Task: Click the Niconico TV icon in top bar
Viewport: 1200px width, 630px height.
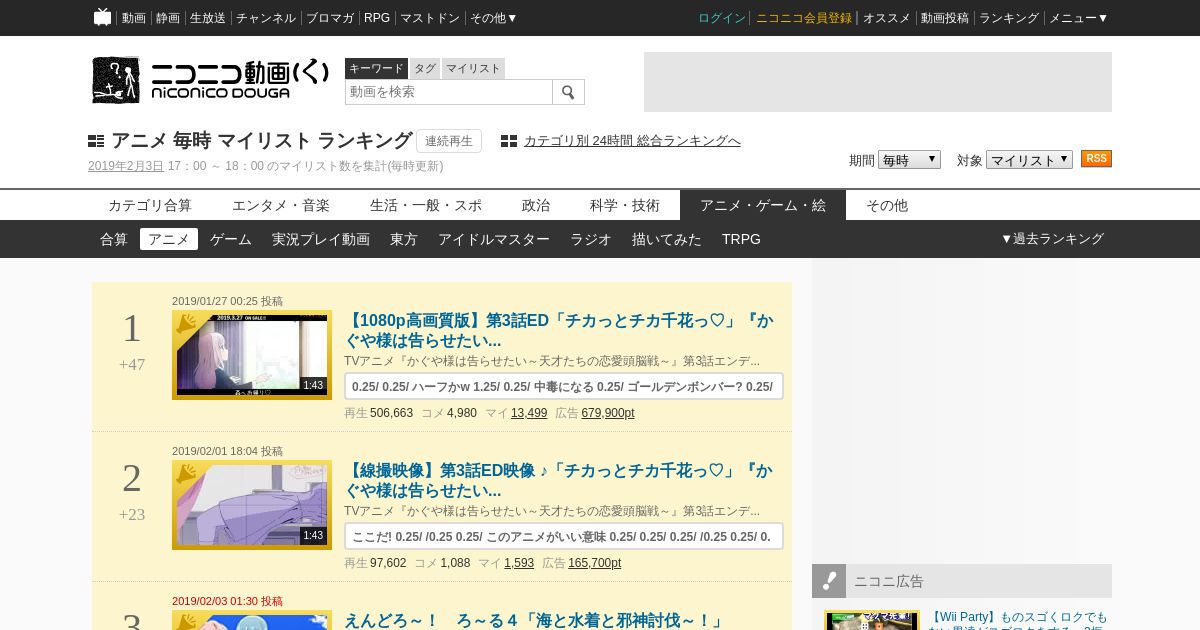Action: (102, 17)
